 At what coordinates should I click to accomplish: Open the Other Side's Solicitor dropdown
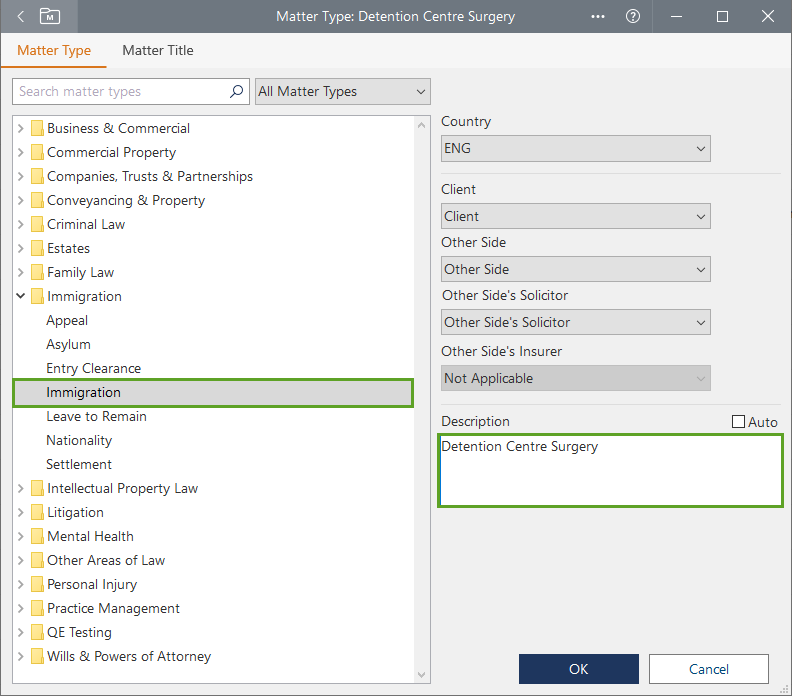[x=575, y=322]
